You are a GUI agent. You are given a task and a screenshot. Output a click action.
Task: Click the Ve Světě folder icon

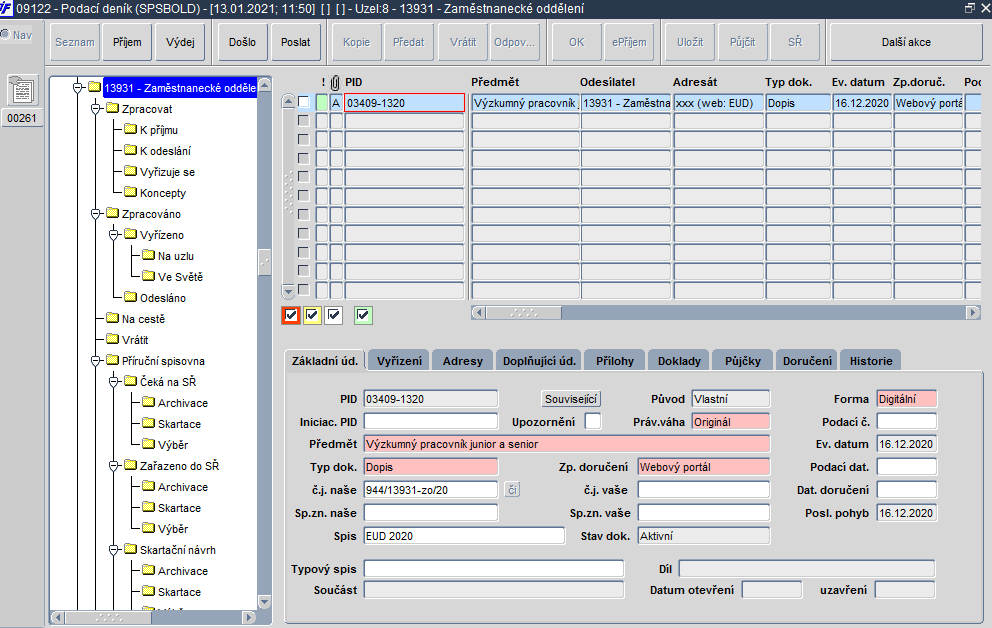point(149,276)
